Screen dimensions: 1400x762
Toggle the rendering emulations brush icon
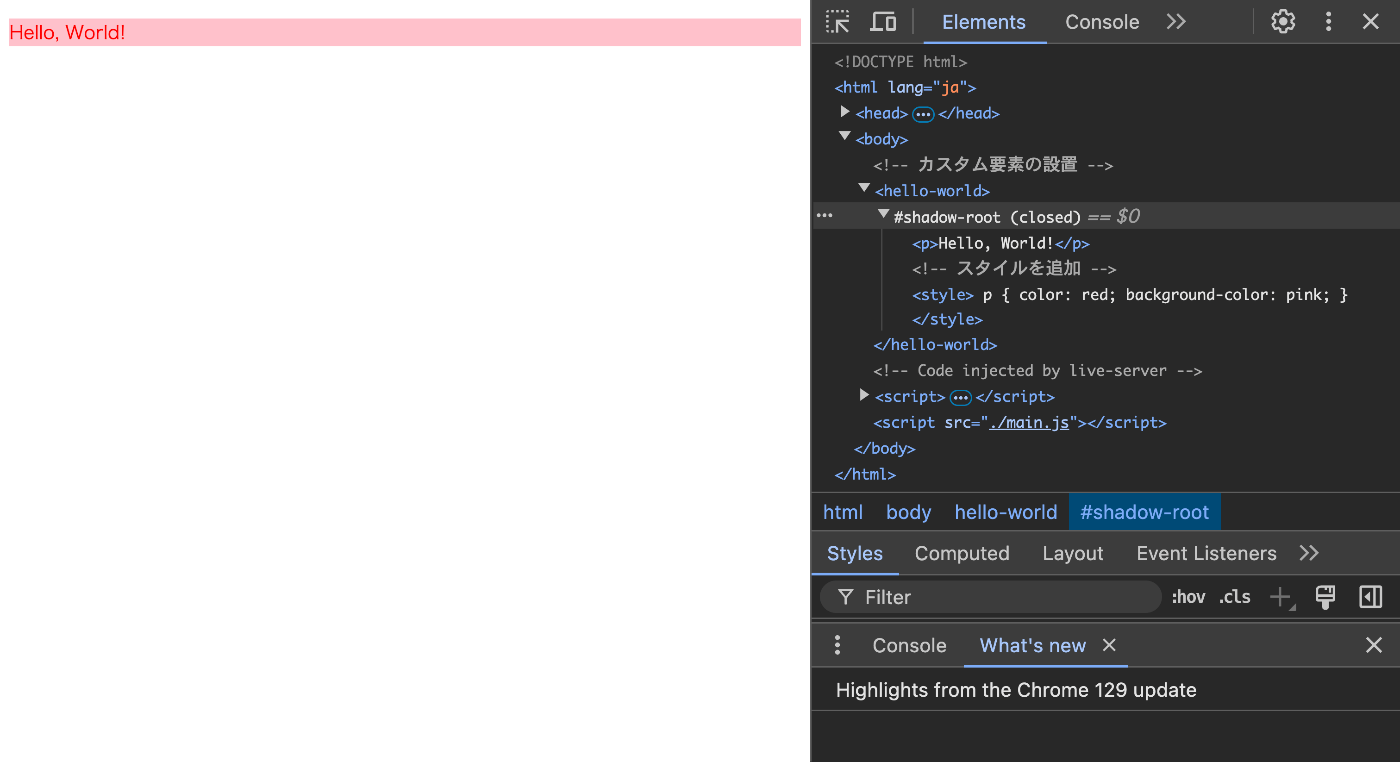click(x=1326, y=597)
